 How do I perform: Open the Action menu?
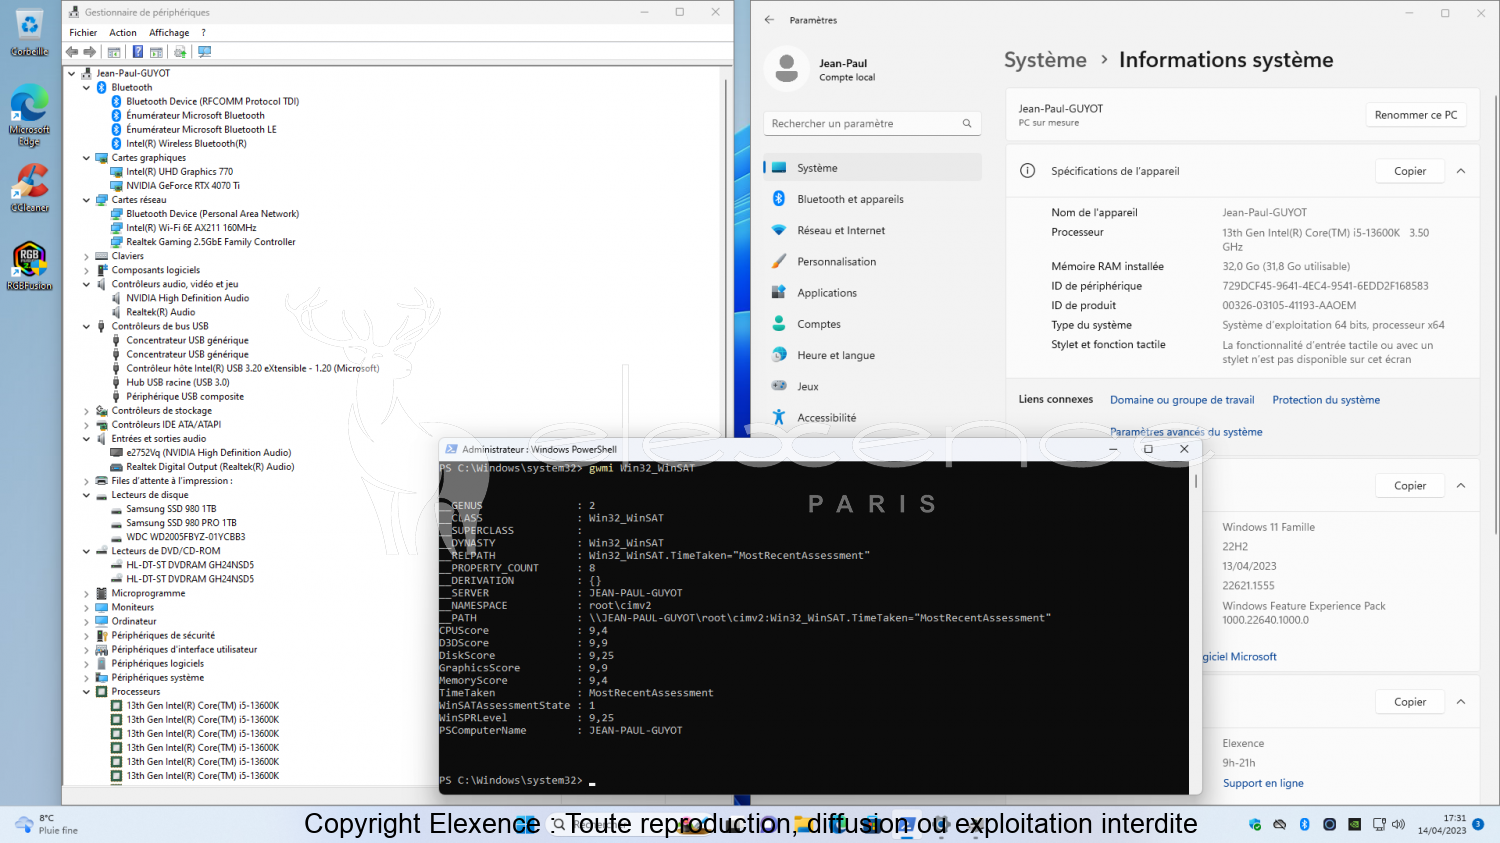coord(123,33)
